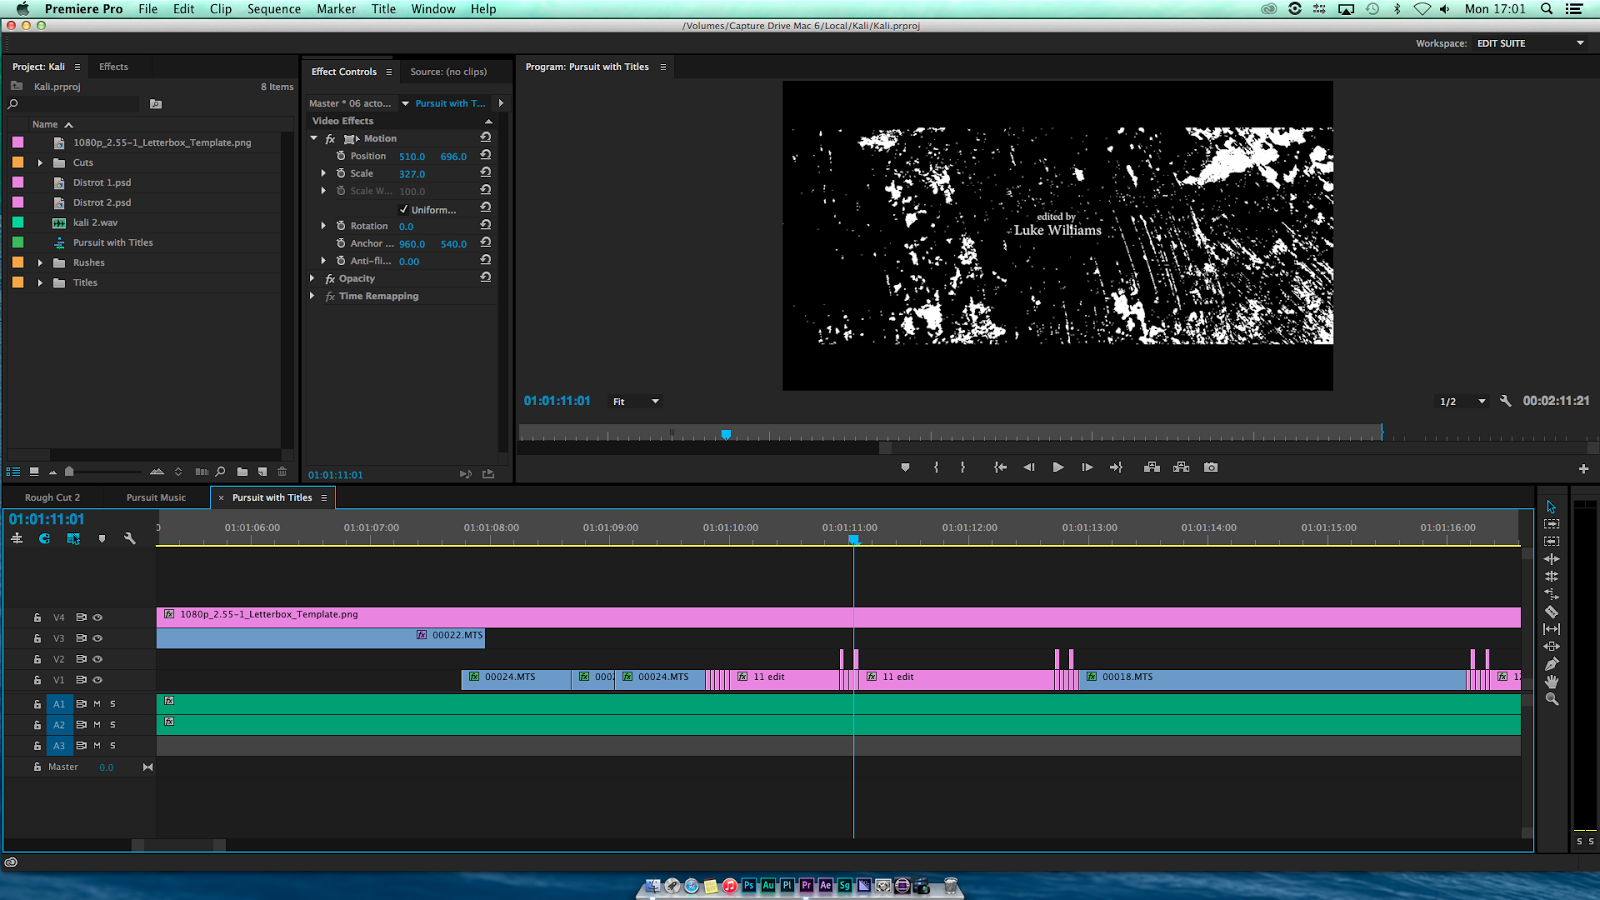Viewport: 1600px width, 900px height.
Task: Click the trash icon in Project panel
Action: coord(281,472)
